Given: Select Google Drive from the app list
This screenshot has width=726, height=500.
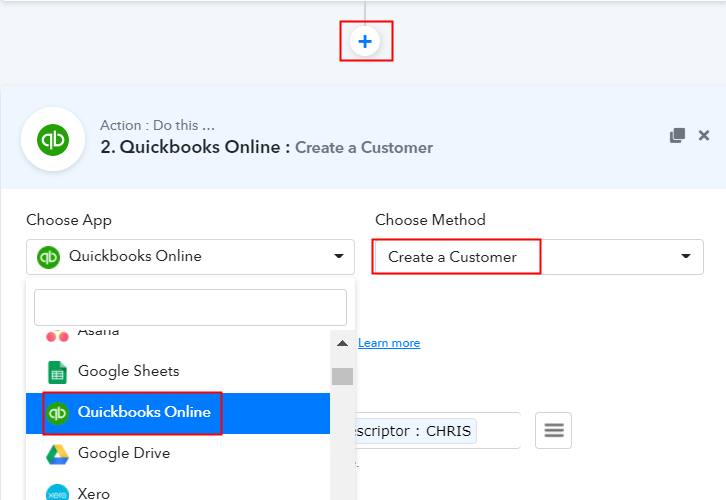Looking at the screenshot, I should point(178,453).
